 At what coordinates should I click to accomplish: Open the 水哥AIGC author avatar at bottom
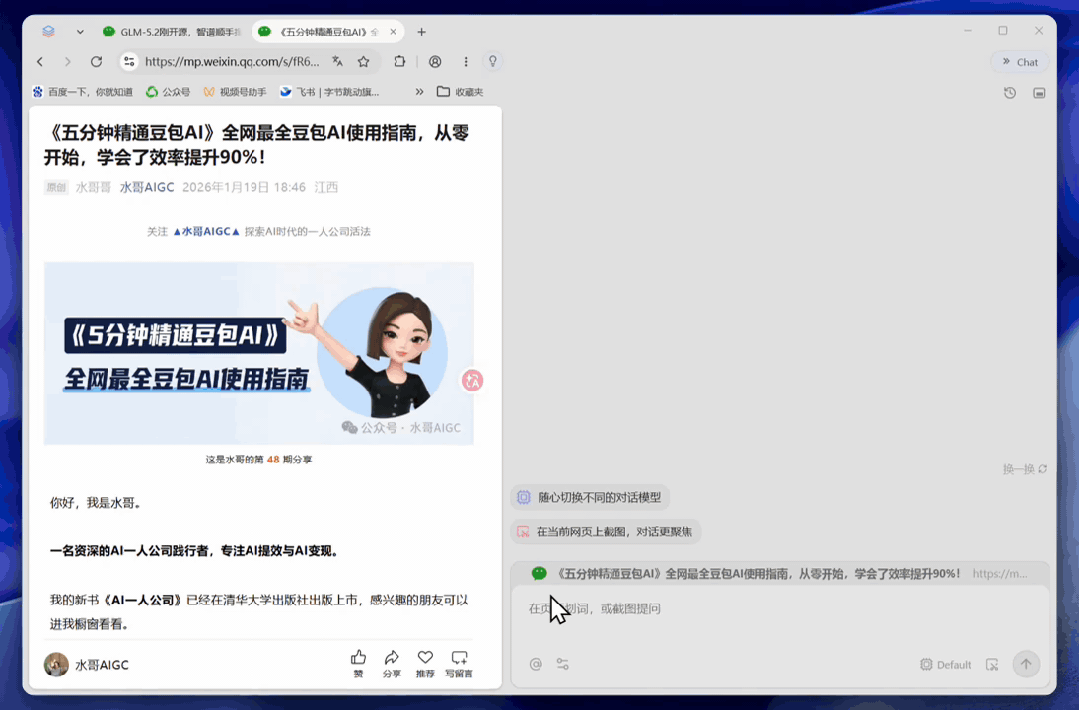(56, 665)
